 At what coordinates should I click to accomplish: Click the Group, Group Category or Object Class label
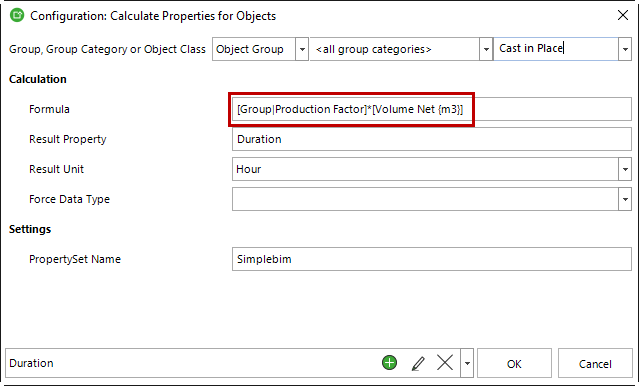coord(107,49)
